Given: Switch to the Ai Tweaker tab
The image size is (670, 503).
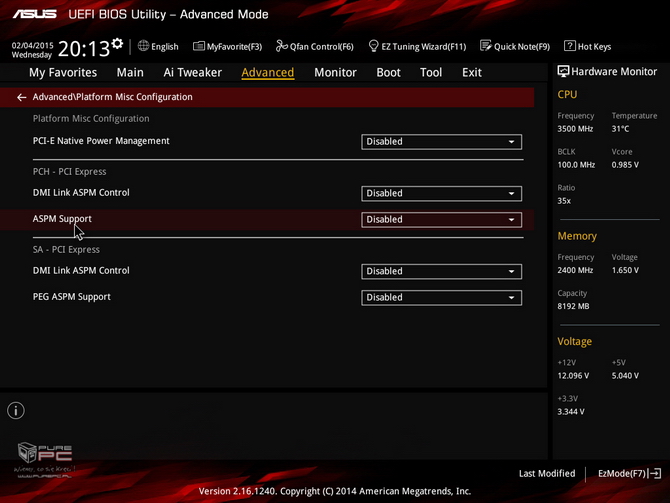Looking at the screenshot, I should [x=192, y=72].
